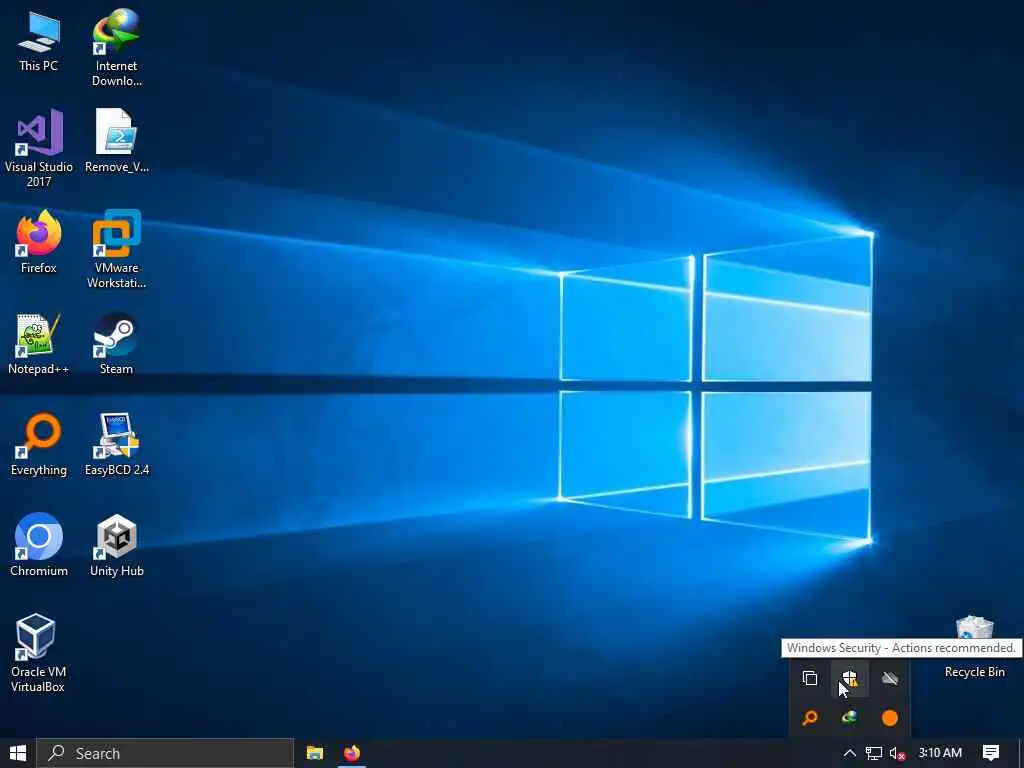Image resolution: width=1024 pixels, height=768 pixels.
Task: Select the Remove_V... PowerShell script file
Action: (116, 141)
